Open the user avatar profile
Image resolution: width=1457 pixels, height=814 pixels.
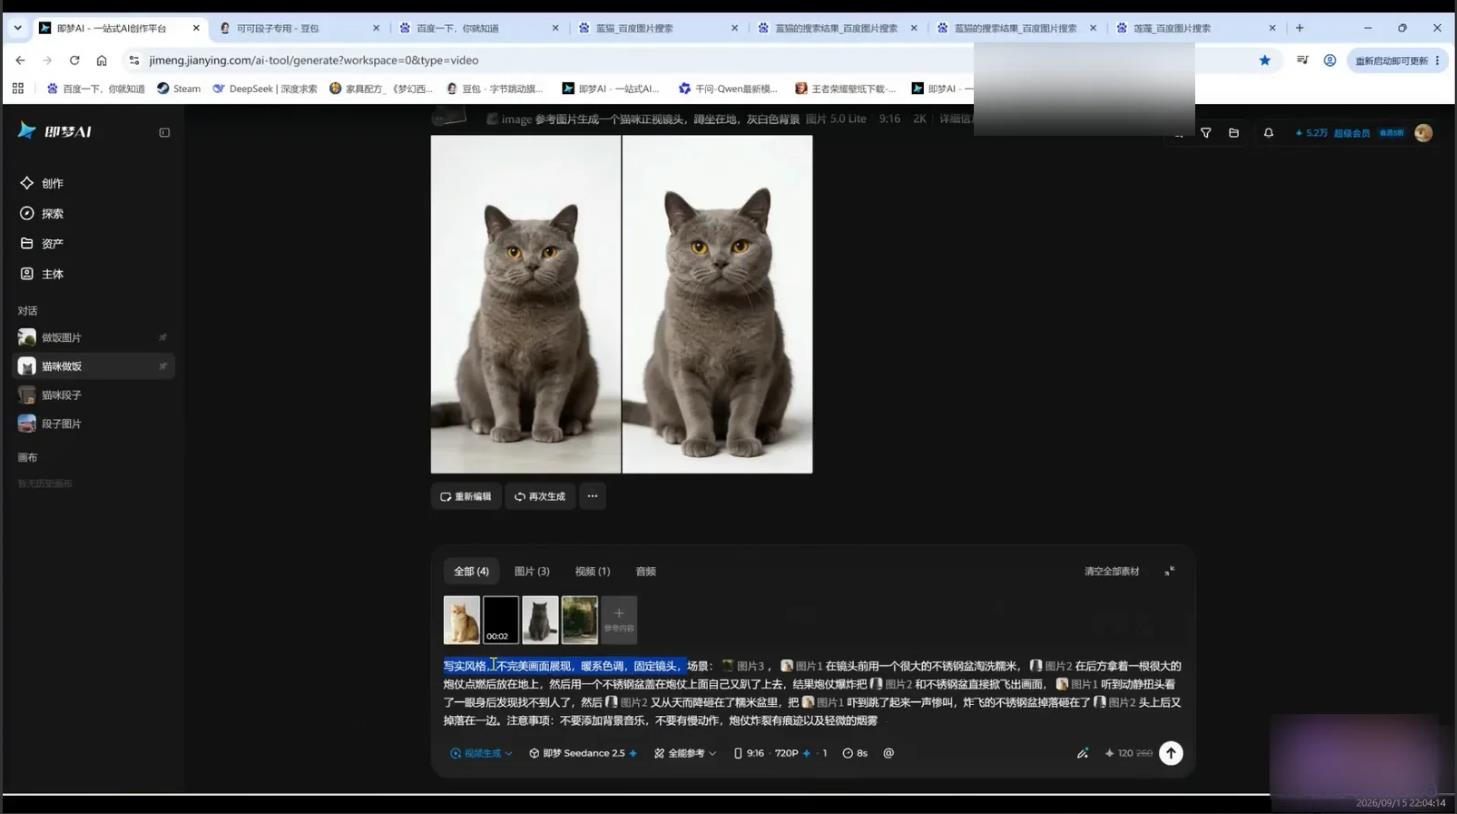click(x=1423, y=132)
